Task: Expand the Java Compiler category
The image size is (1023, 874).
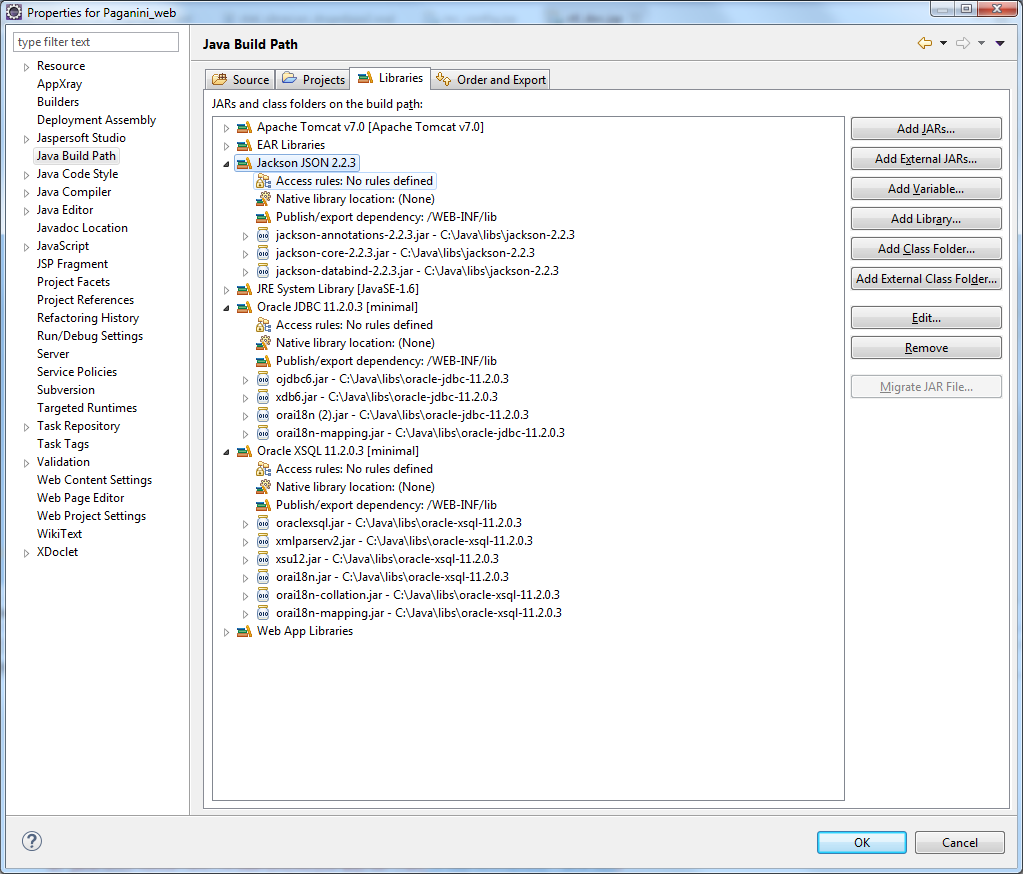Action: tap(26, 193)
